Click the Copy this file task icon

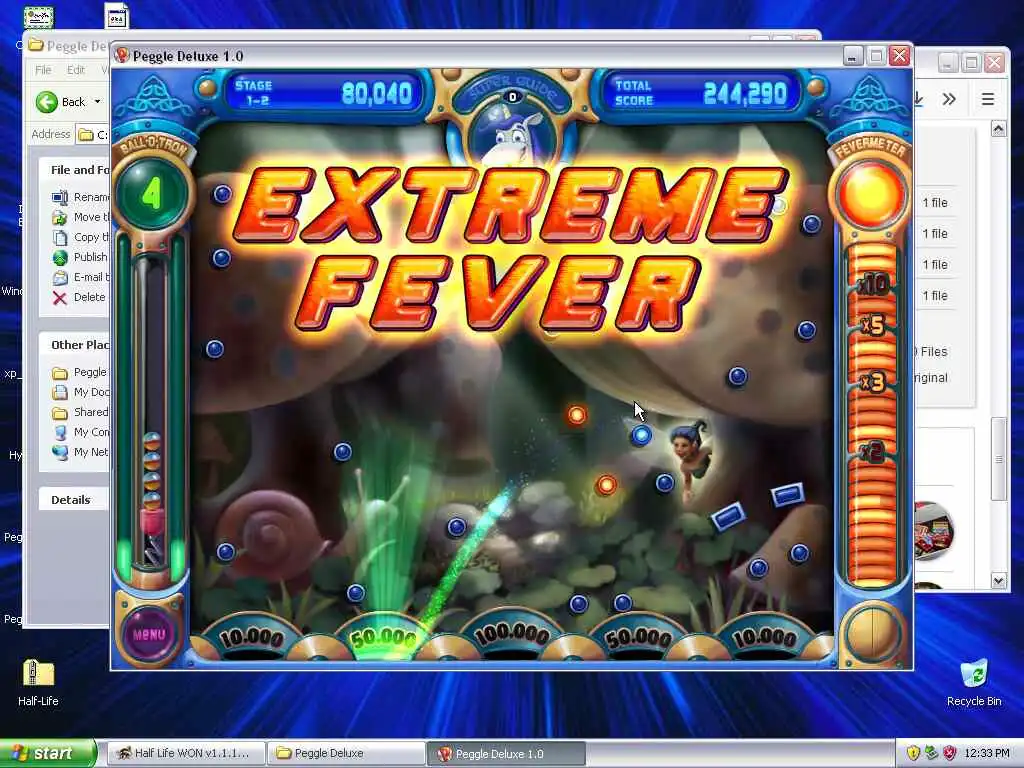pyautogui.click(x=60, y=237)
